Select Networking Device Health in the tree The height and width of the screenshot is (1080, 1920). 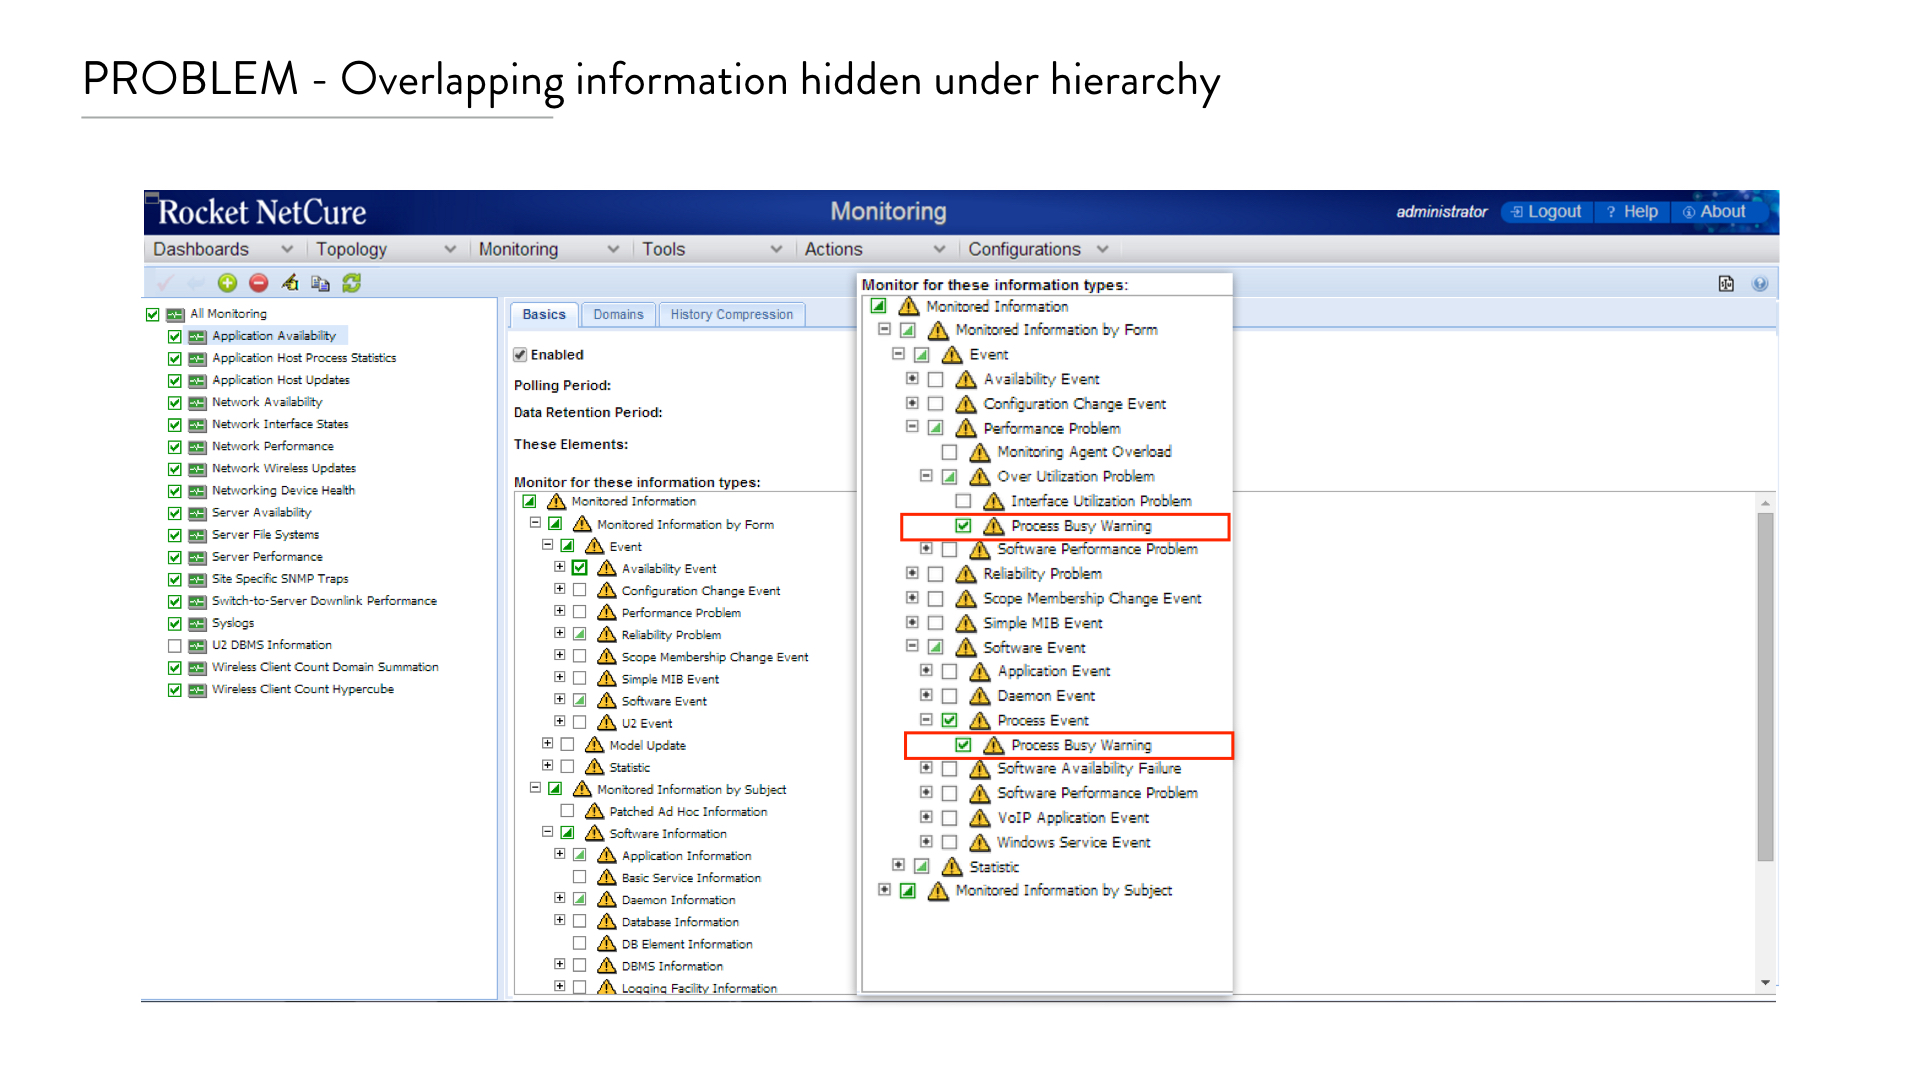(283, 490)
